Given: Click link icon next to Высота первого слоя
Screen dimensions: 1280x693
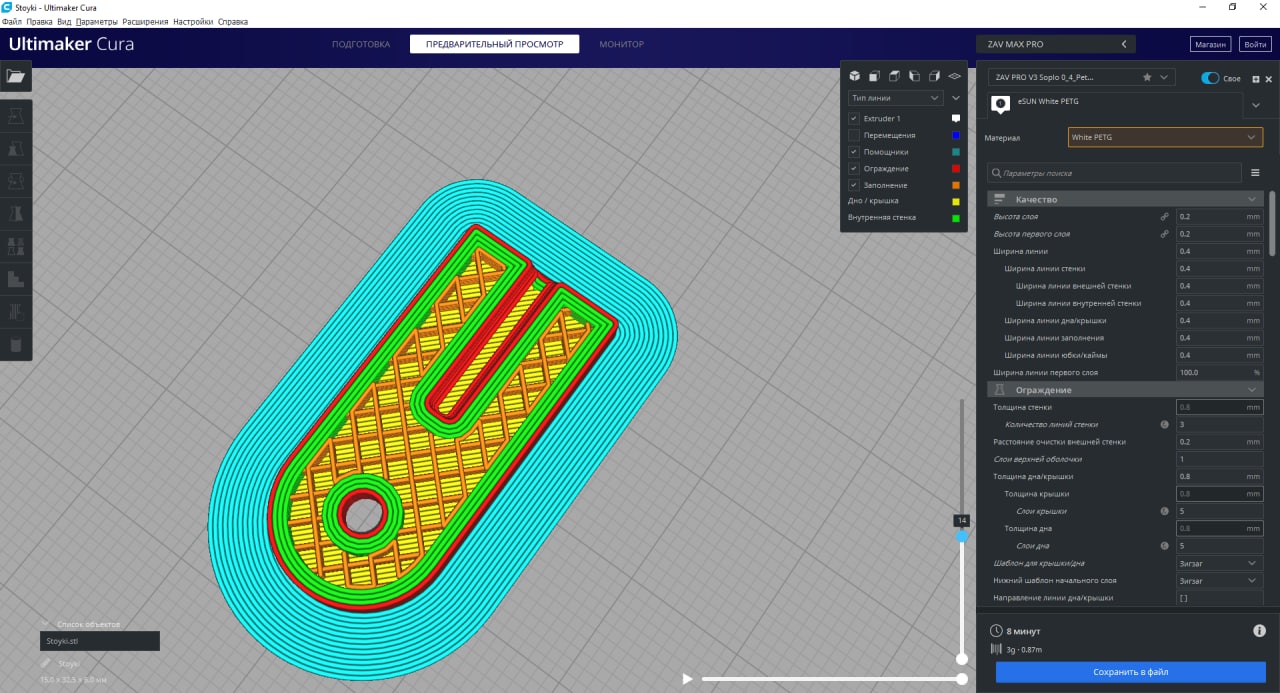Looking at the screenshot, I should point(1164,234).
